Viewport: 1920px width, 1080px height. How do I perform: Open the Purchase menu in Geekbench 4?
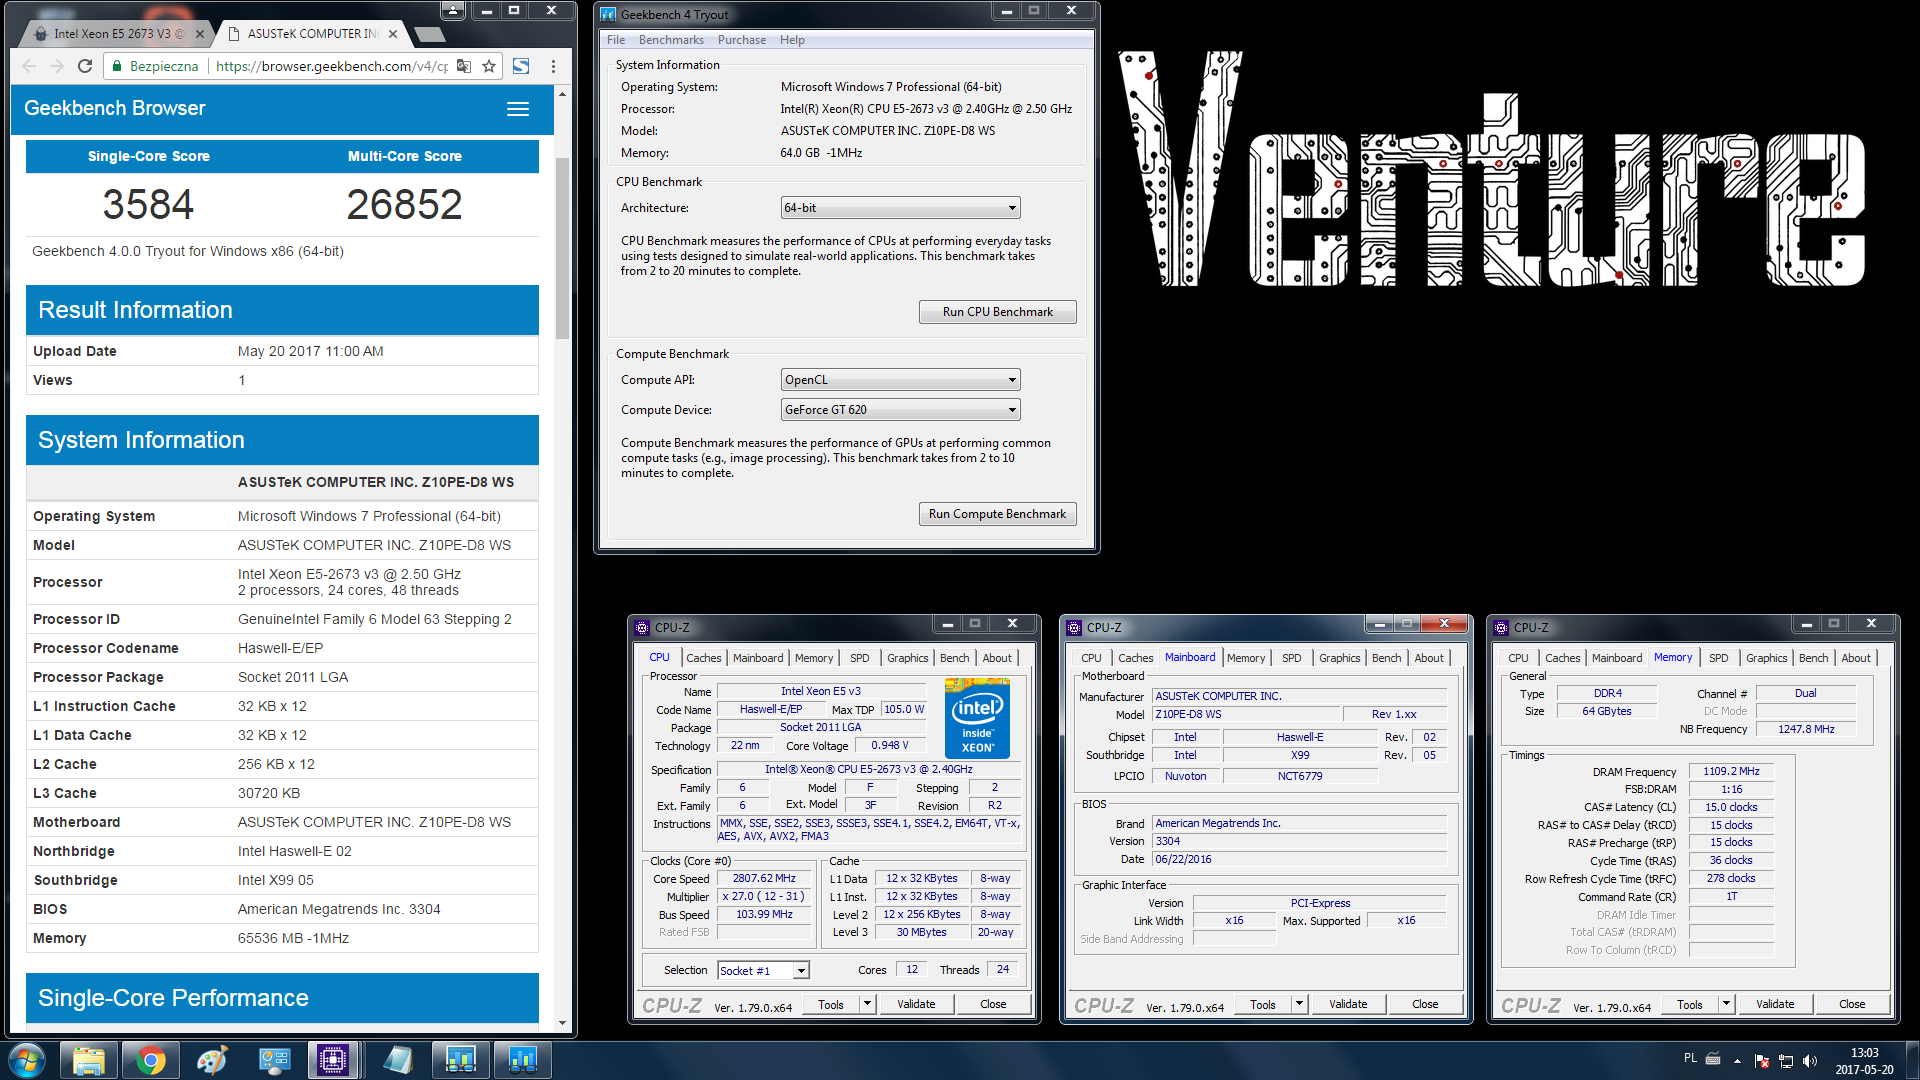(x=742, y=40)
